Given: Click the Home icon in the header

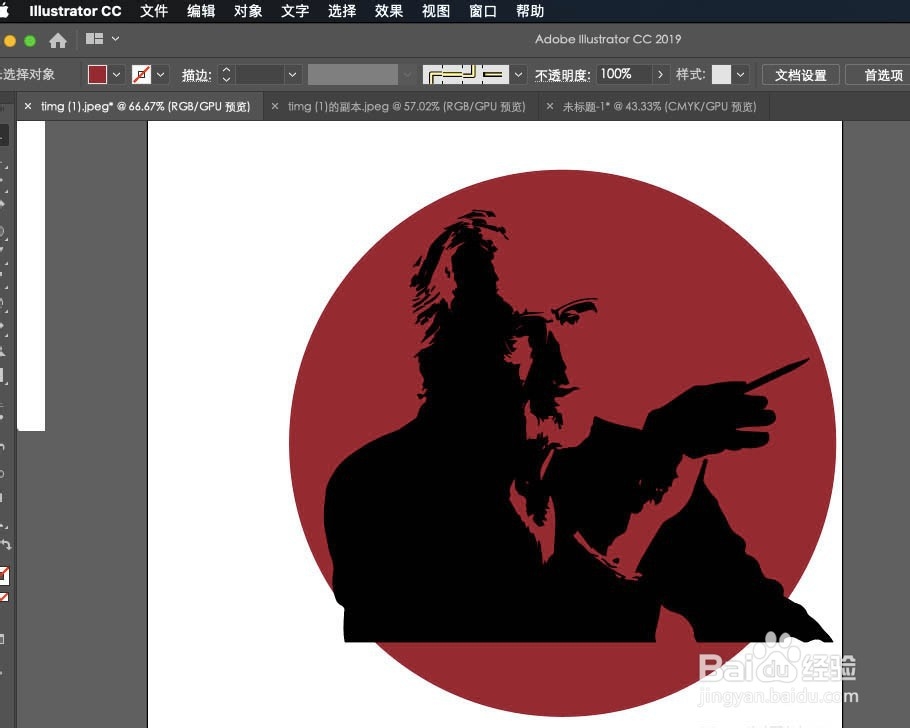Looking at the screenshot, I should point(57,40).
